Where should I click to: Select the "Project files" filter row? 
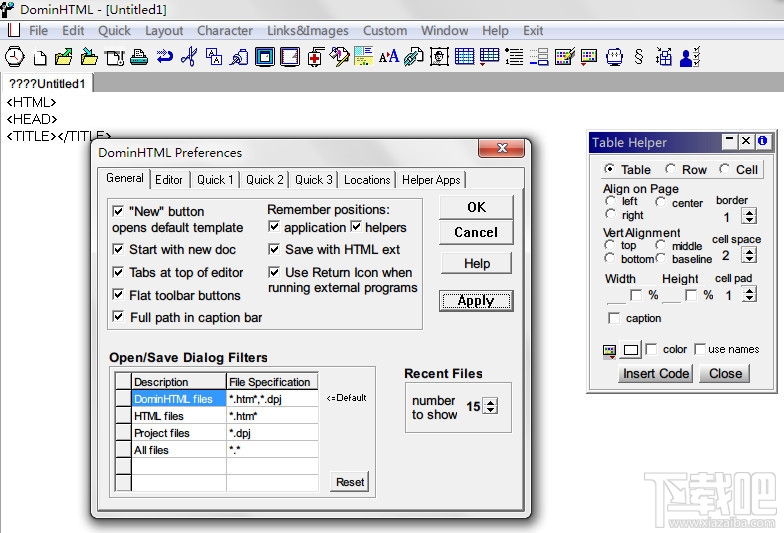(x=162, y=433)
